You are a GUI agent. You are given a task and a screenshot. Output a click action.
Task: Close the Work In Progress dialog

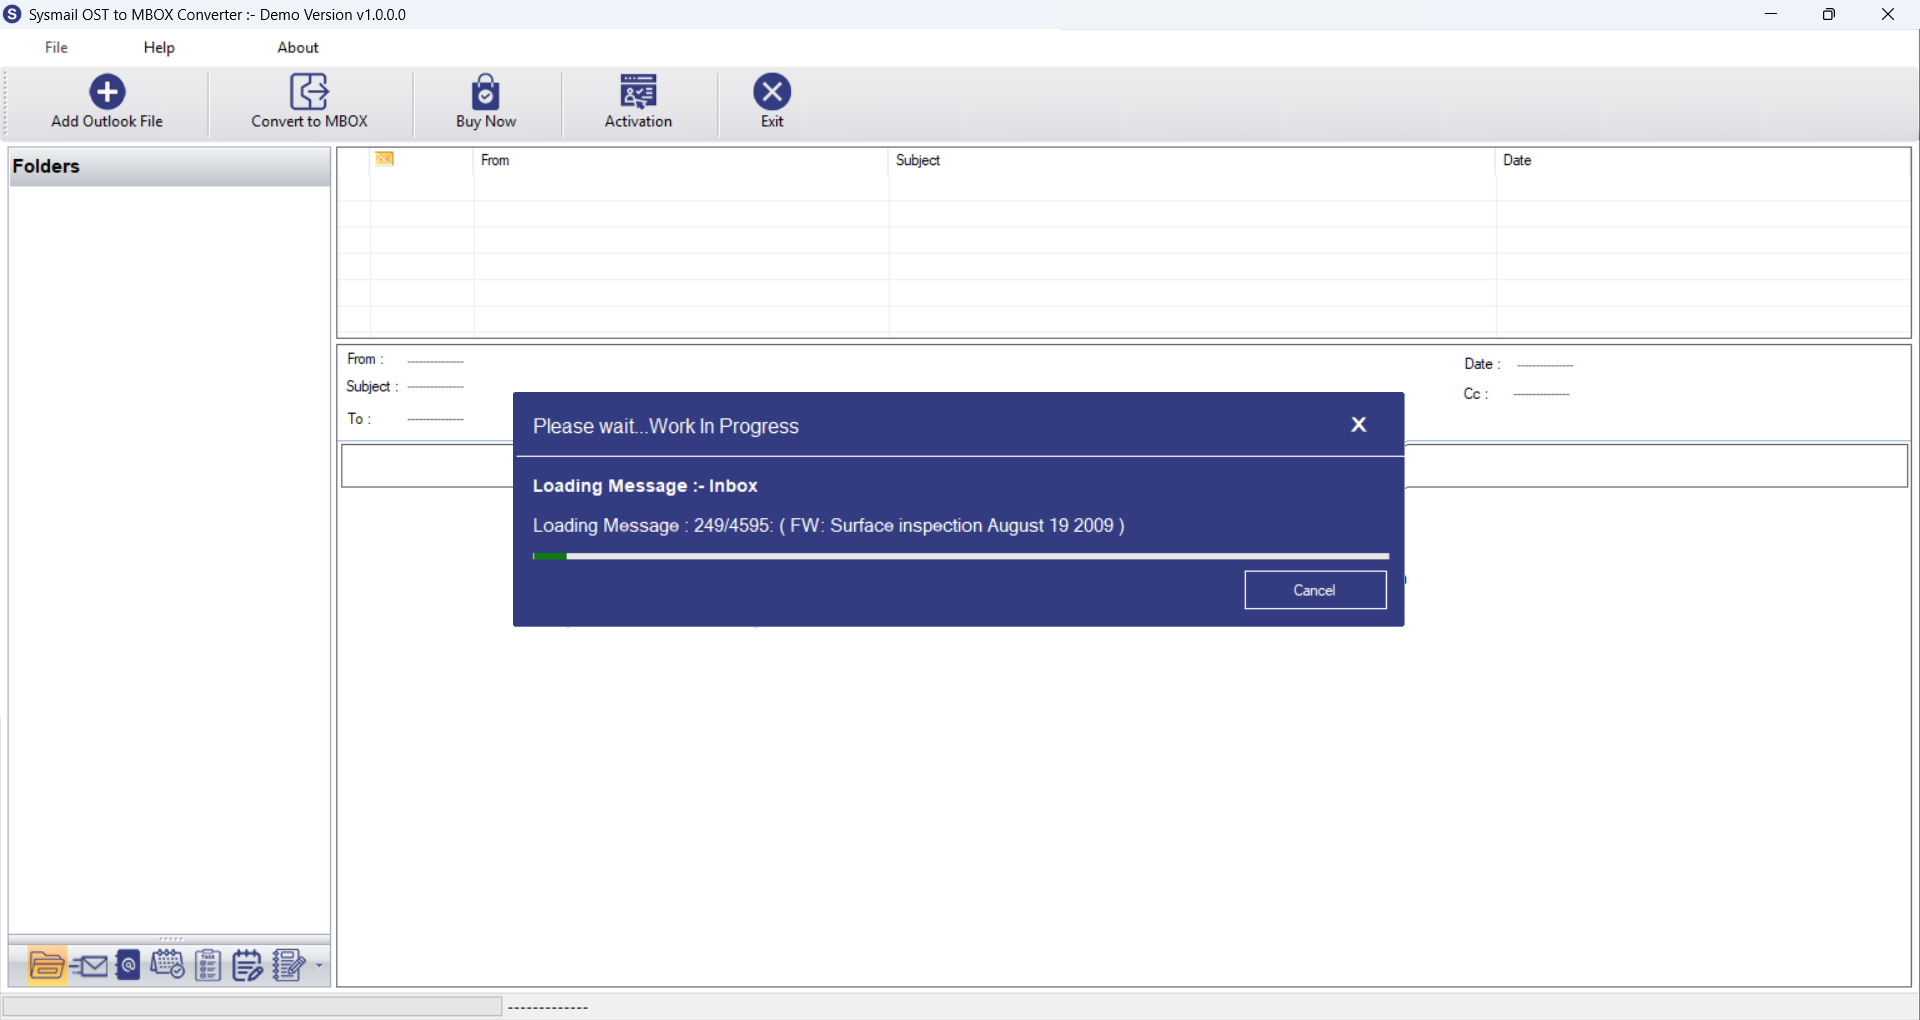1358,425
